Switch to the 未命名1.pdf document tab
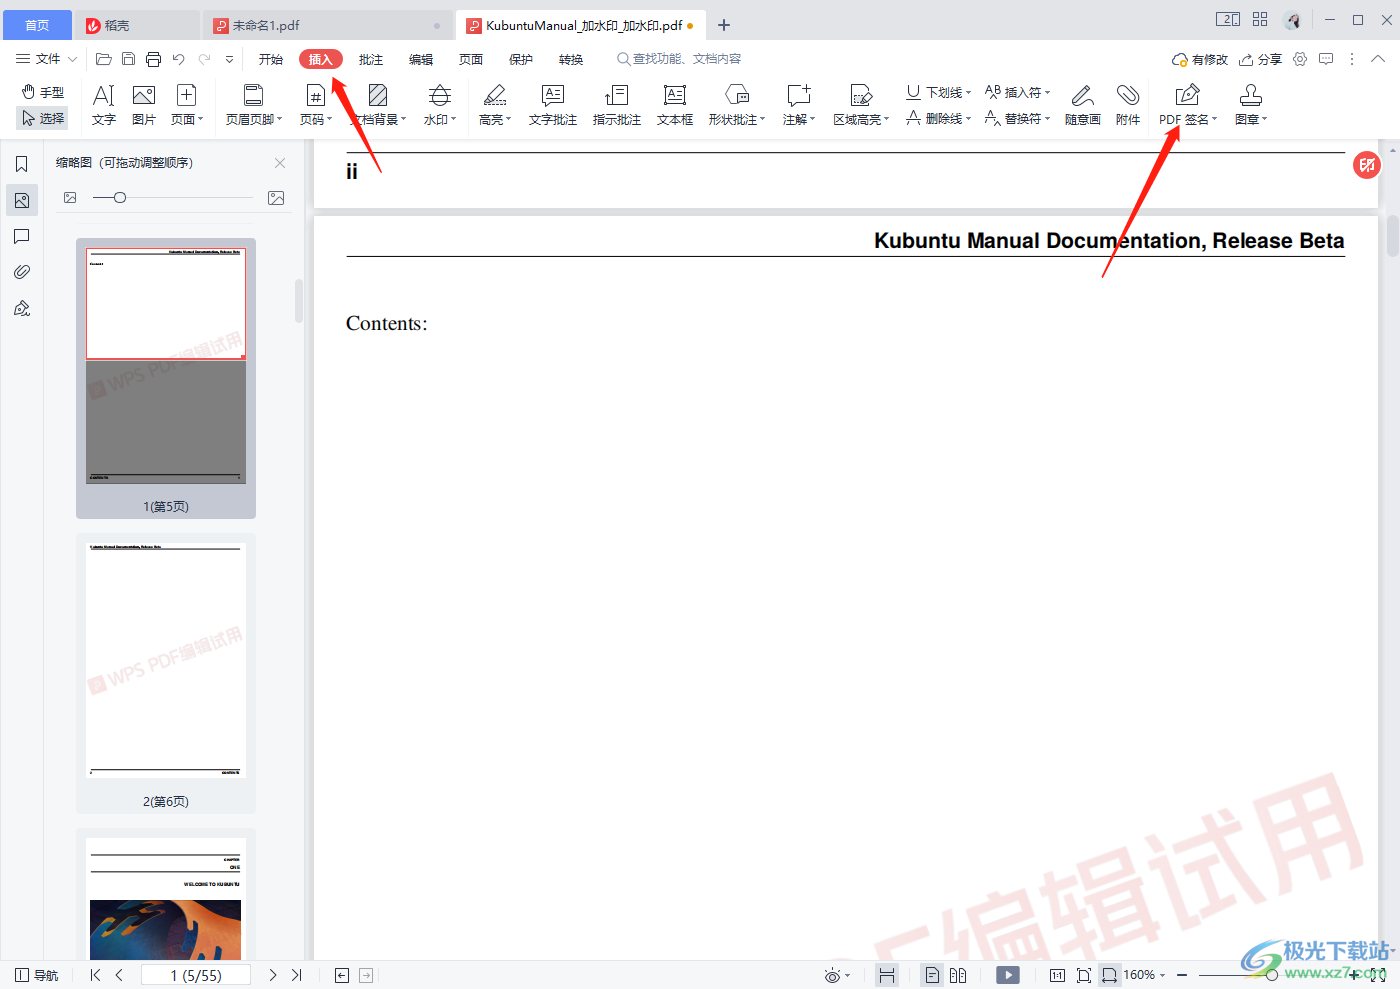 (329, 25)
